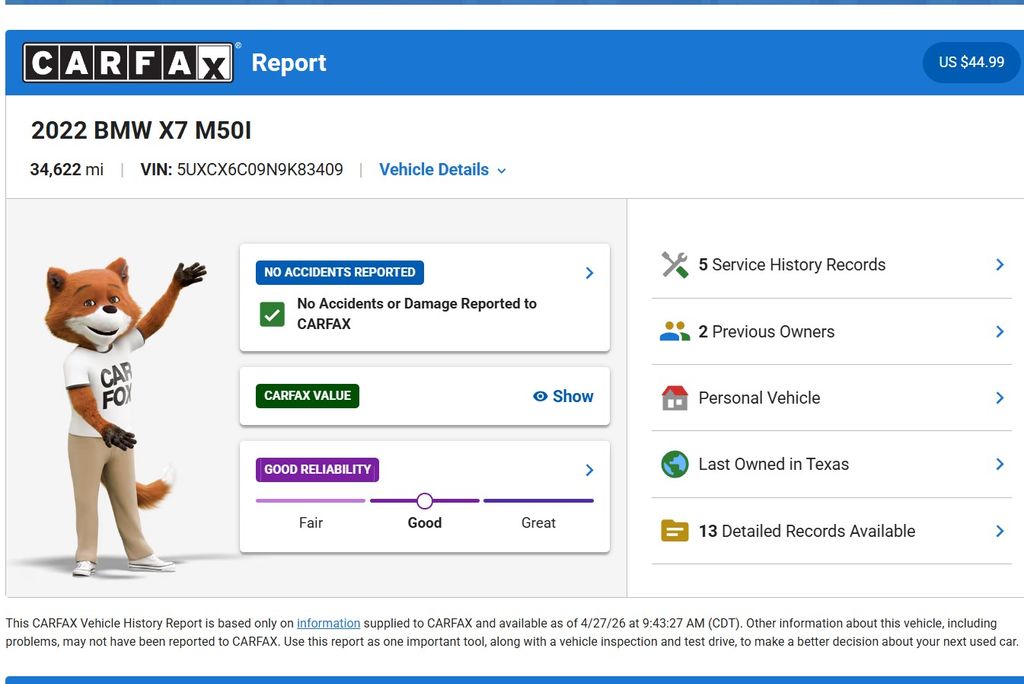Click the US $44.99 price button
Viewport: 1024px width, 684px height.
(971, 62)
